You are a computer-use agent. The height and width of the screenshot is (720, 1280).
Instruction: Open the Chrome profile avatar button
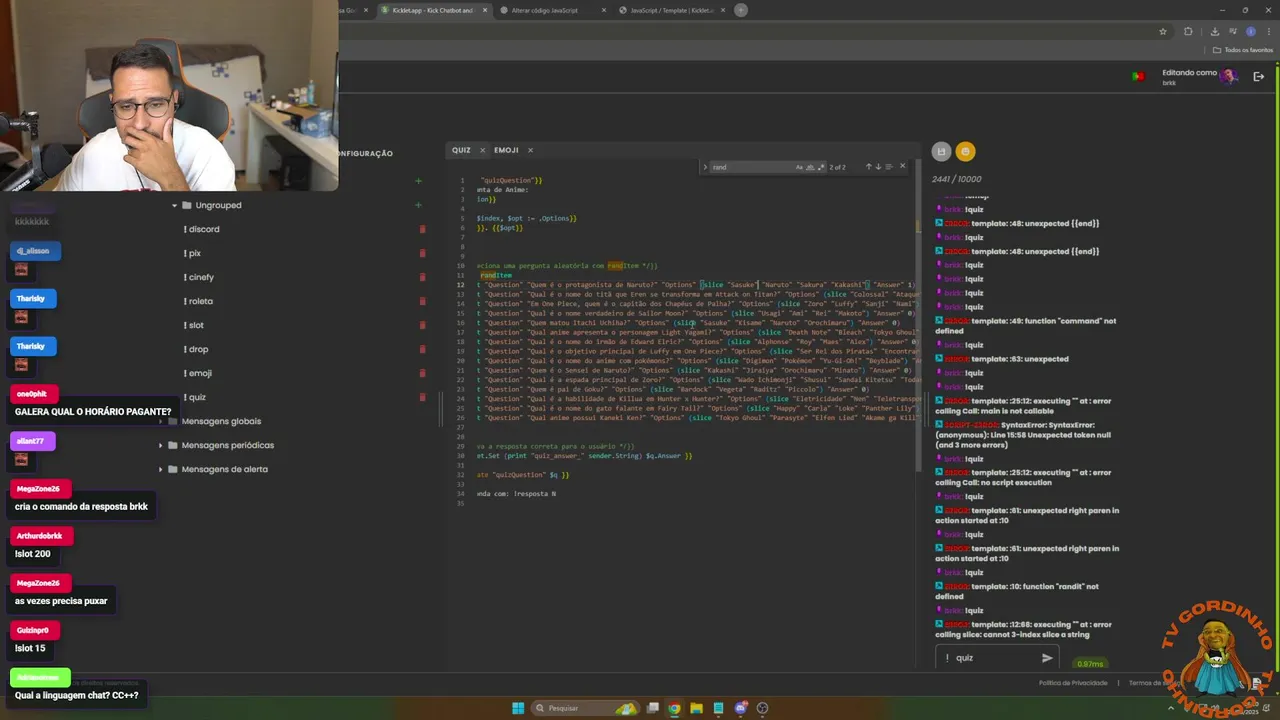[x=1250, y=31]
